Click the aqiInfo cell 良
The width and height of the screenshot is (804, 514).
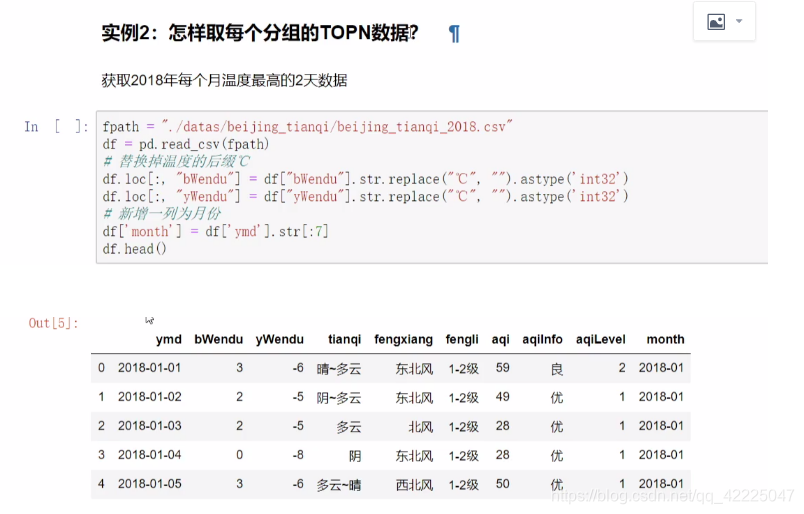pos(557,369)
